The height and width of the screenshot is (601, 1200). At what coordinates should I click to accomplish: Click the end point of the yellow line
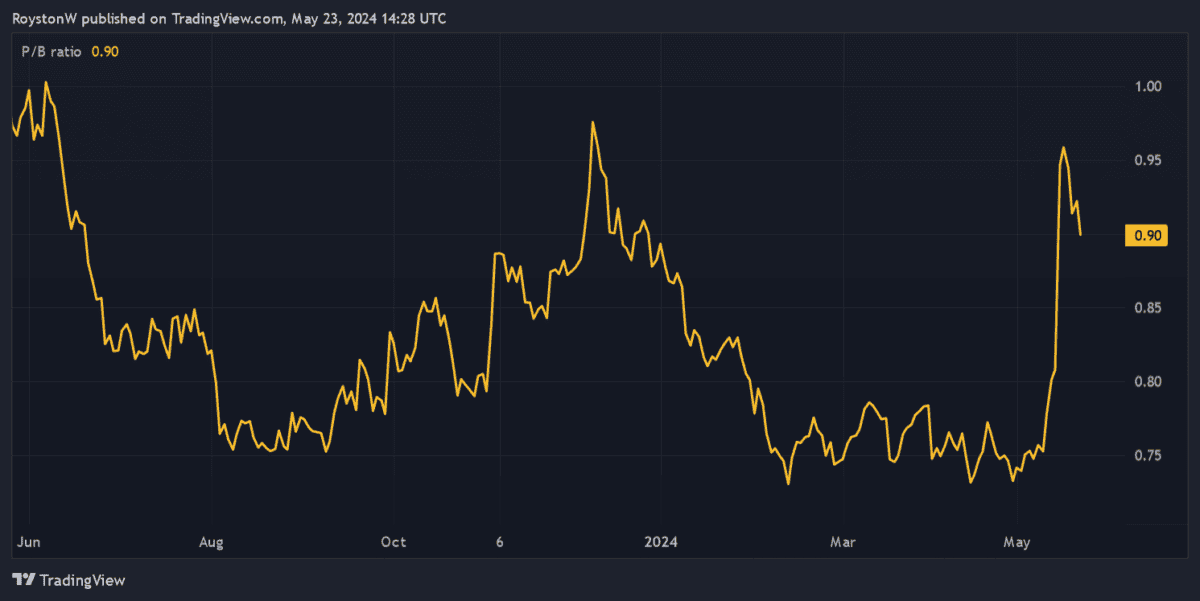pos(1080,235)
